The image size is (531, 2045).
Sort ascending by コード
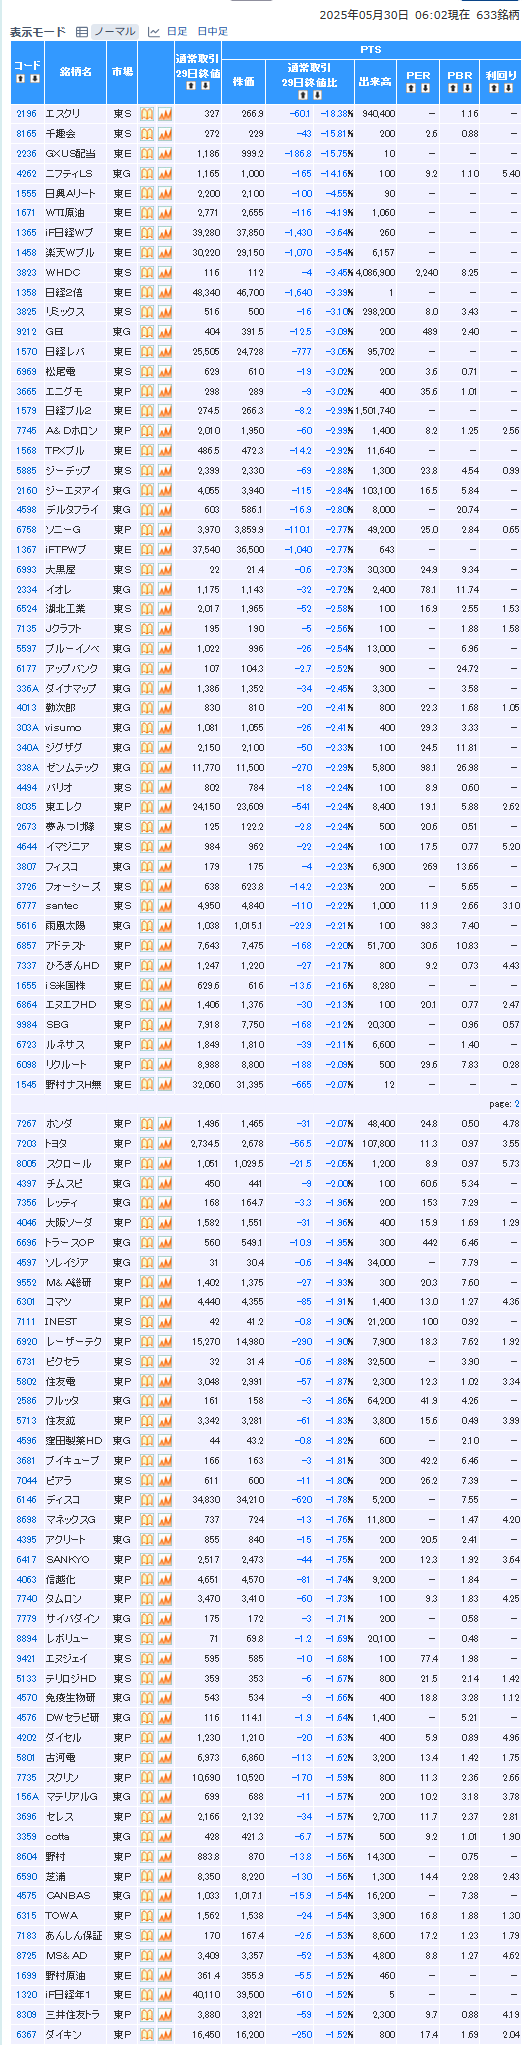tap(20, 78)
